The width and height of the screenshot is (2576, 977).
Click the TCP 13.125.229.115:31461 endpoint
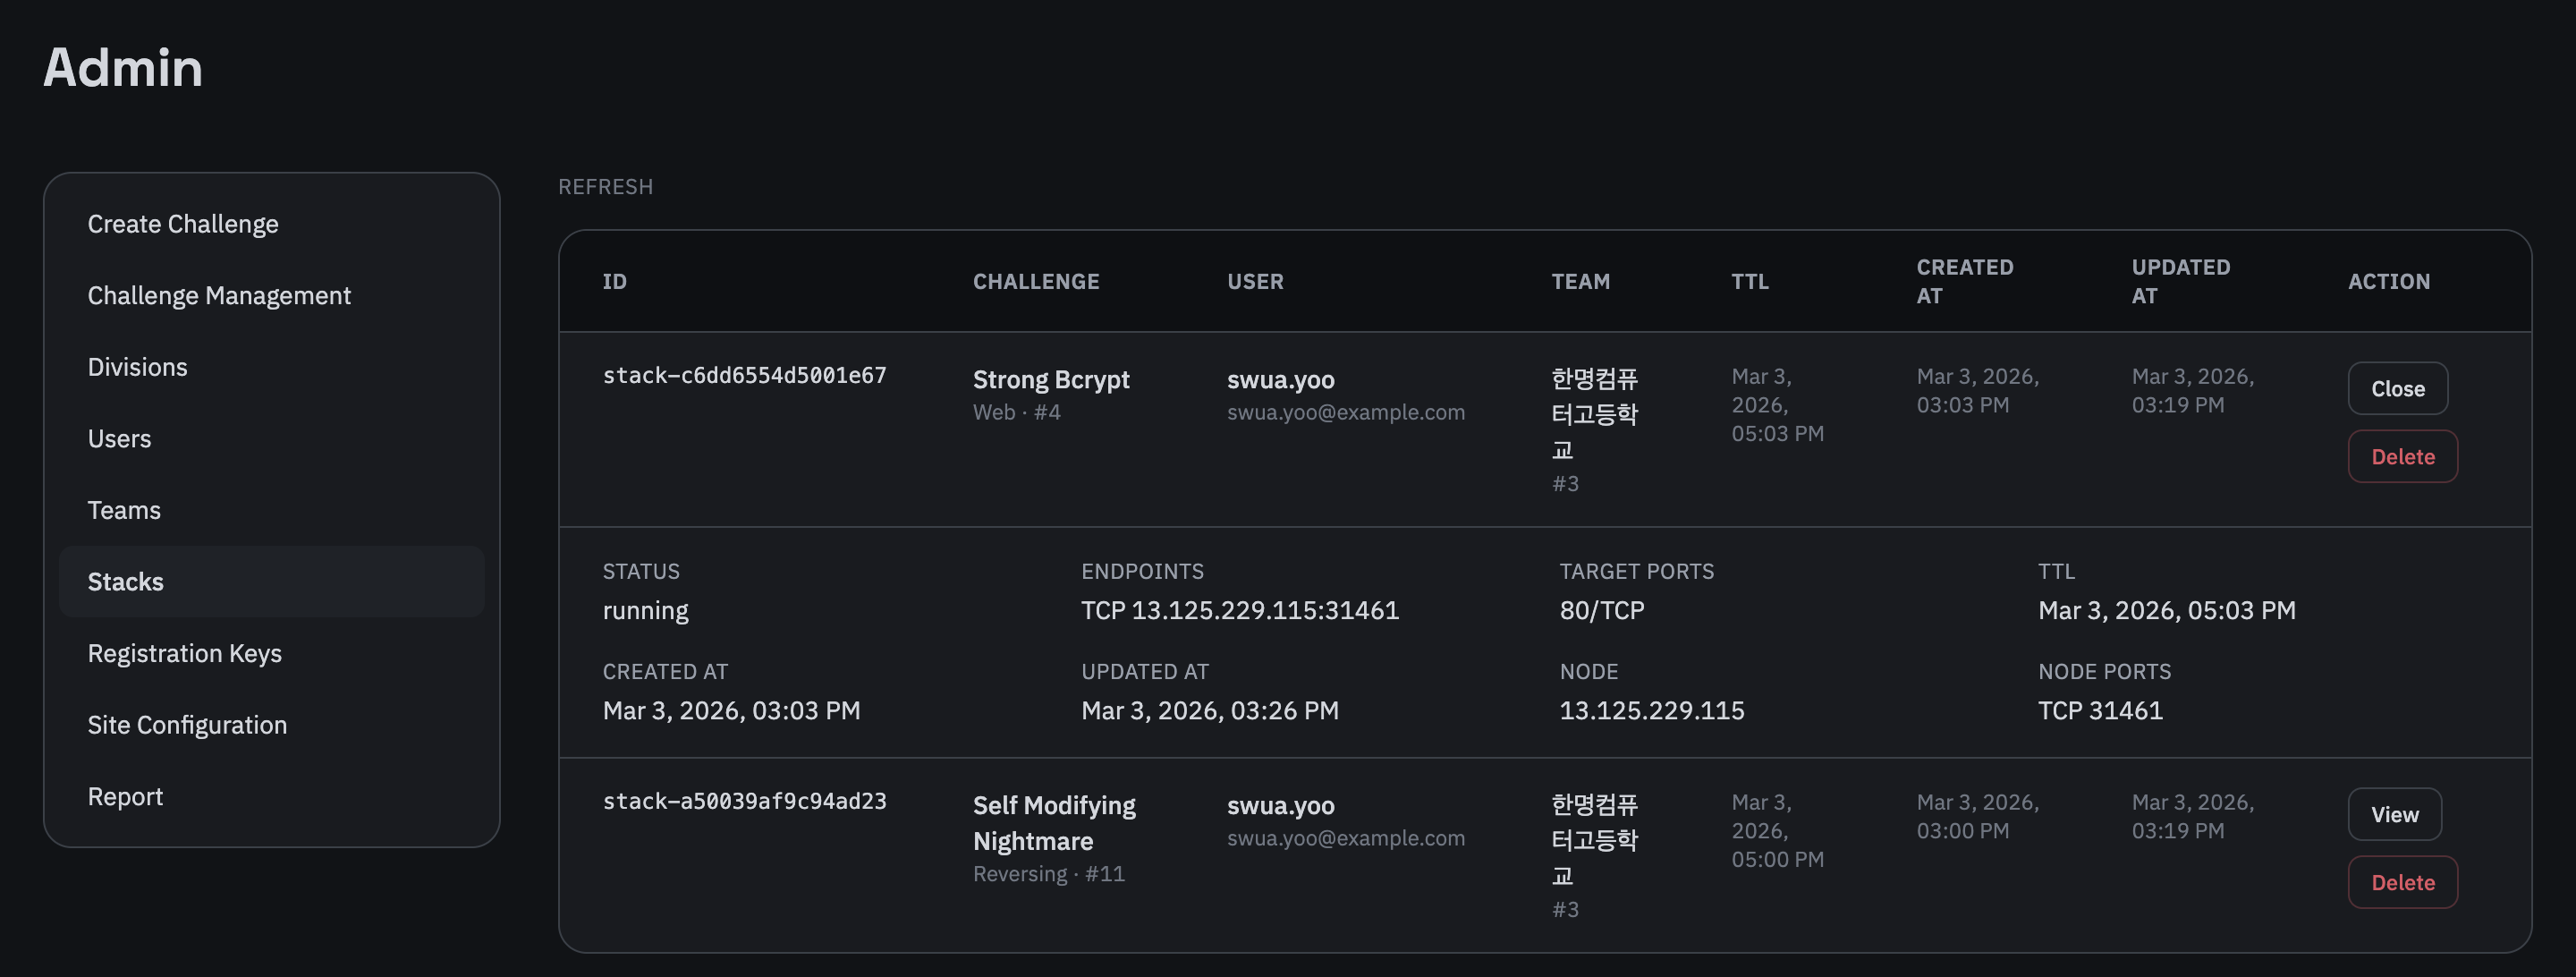[x=1240, y=610]
